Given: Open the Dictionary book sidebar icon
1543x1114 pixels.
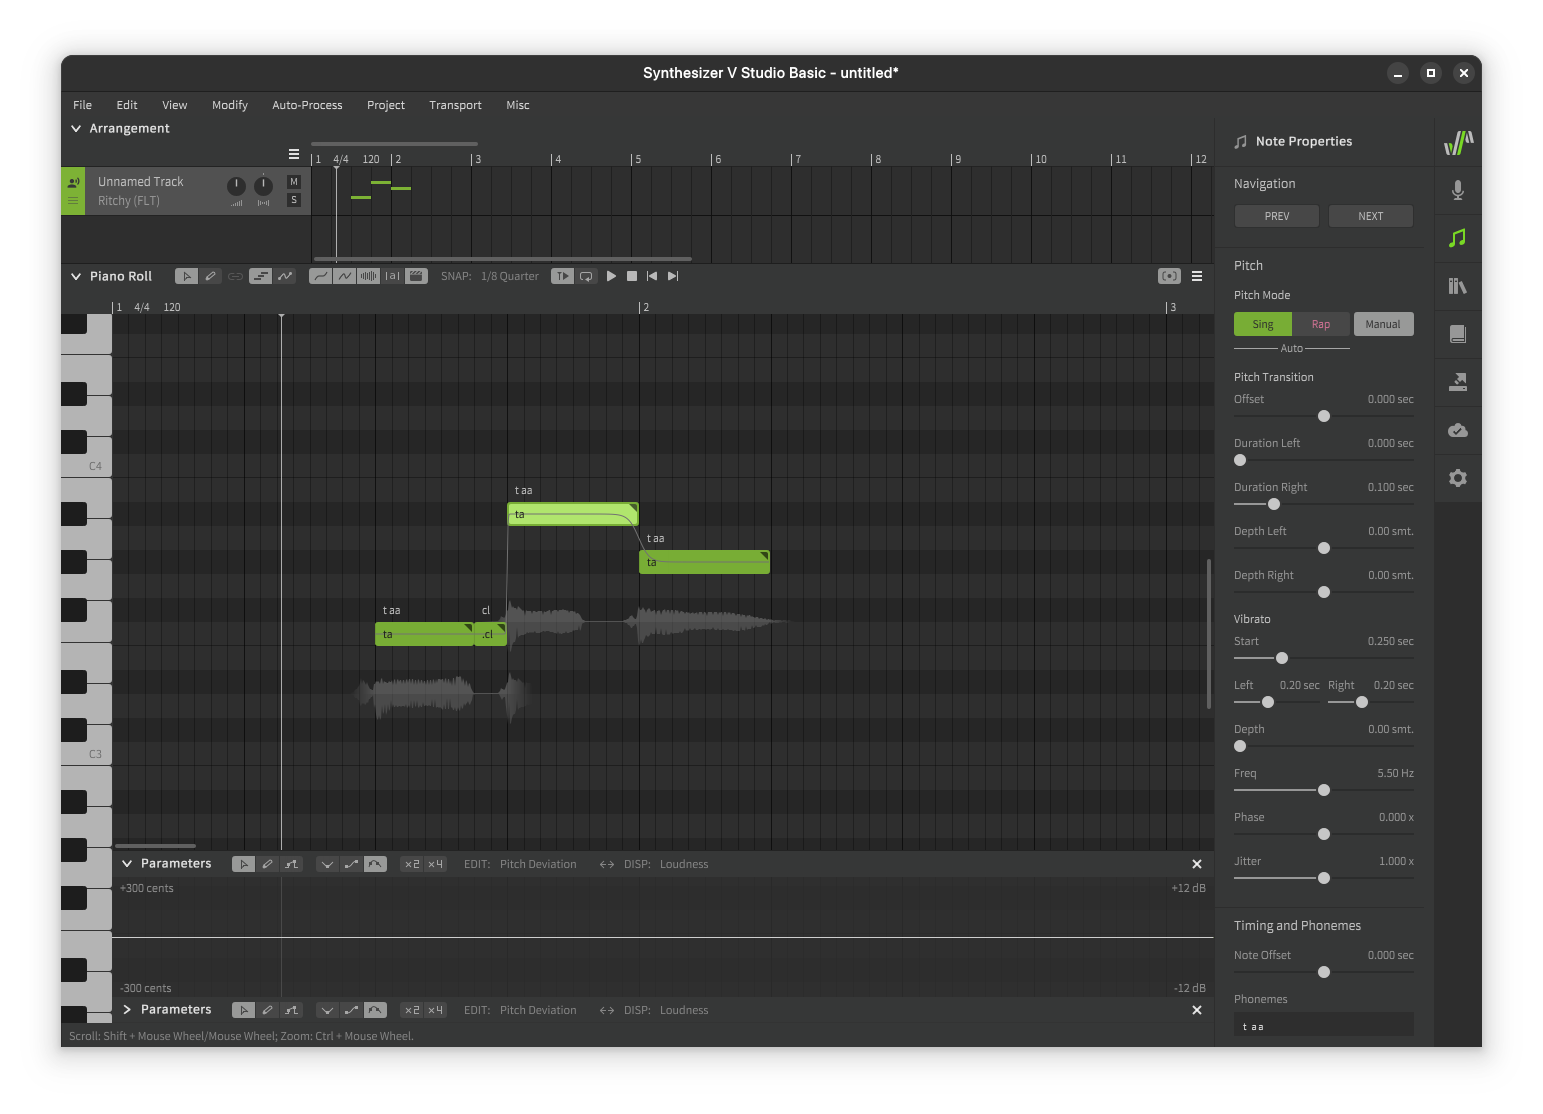Looking at the screenshot, I should [x=1458, y=334].
